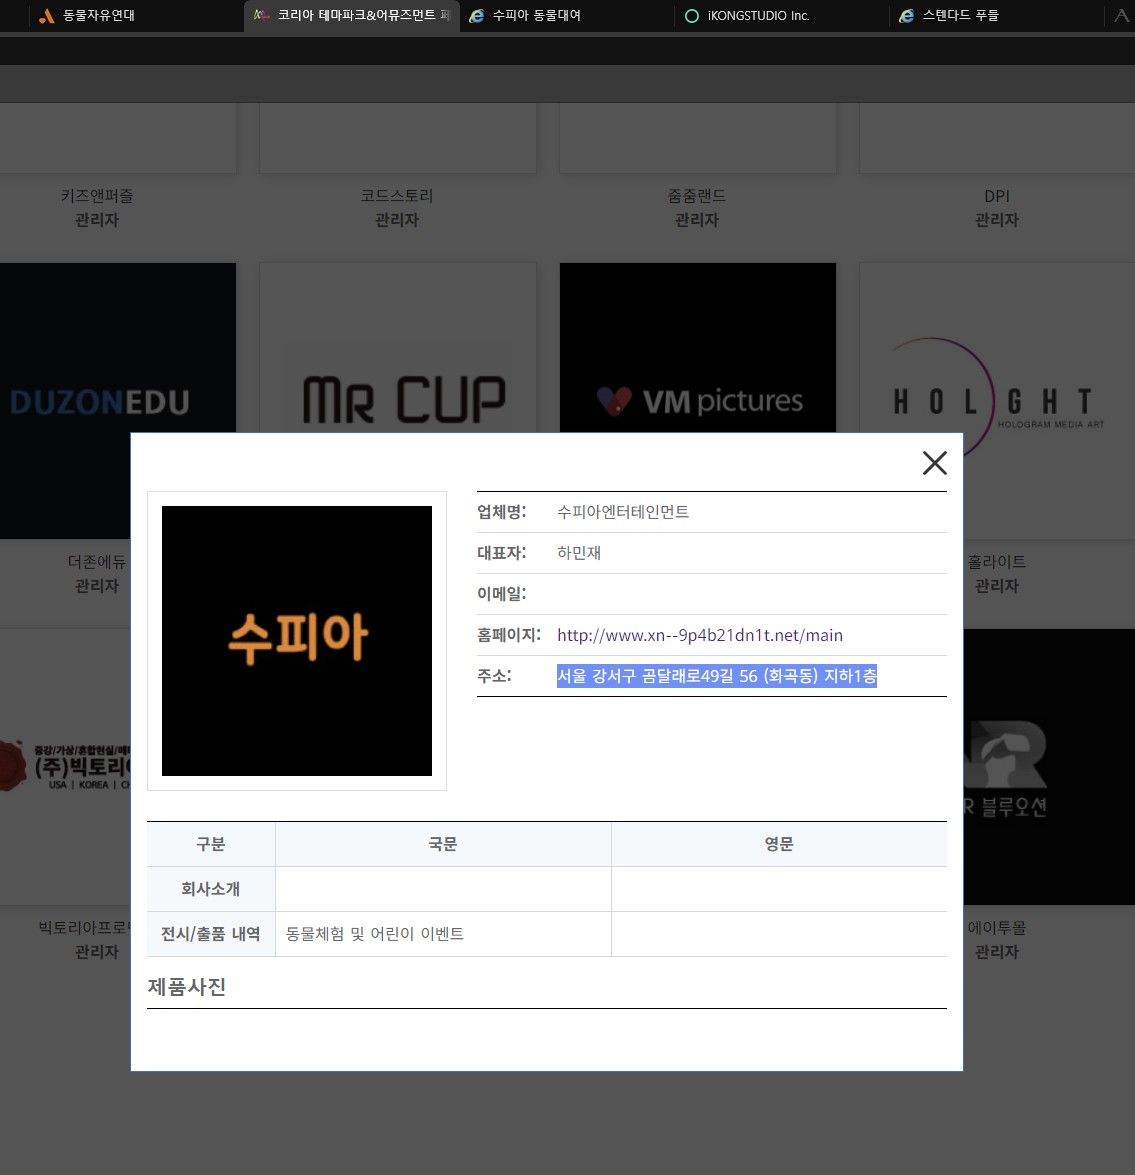Click the 업체명 label
The width and height of the screenshot is (1135, 1175).
pyautogui.click(x=501, y=512)
